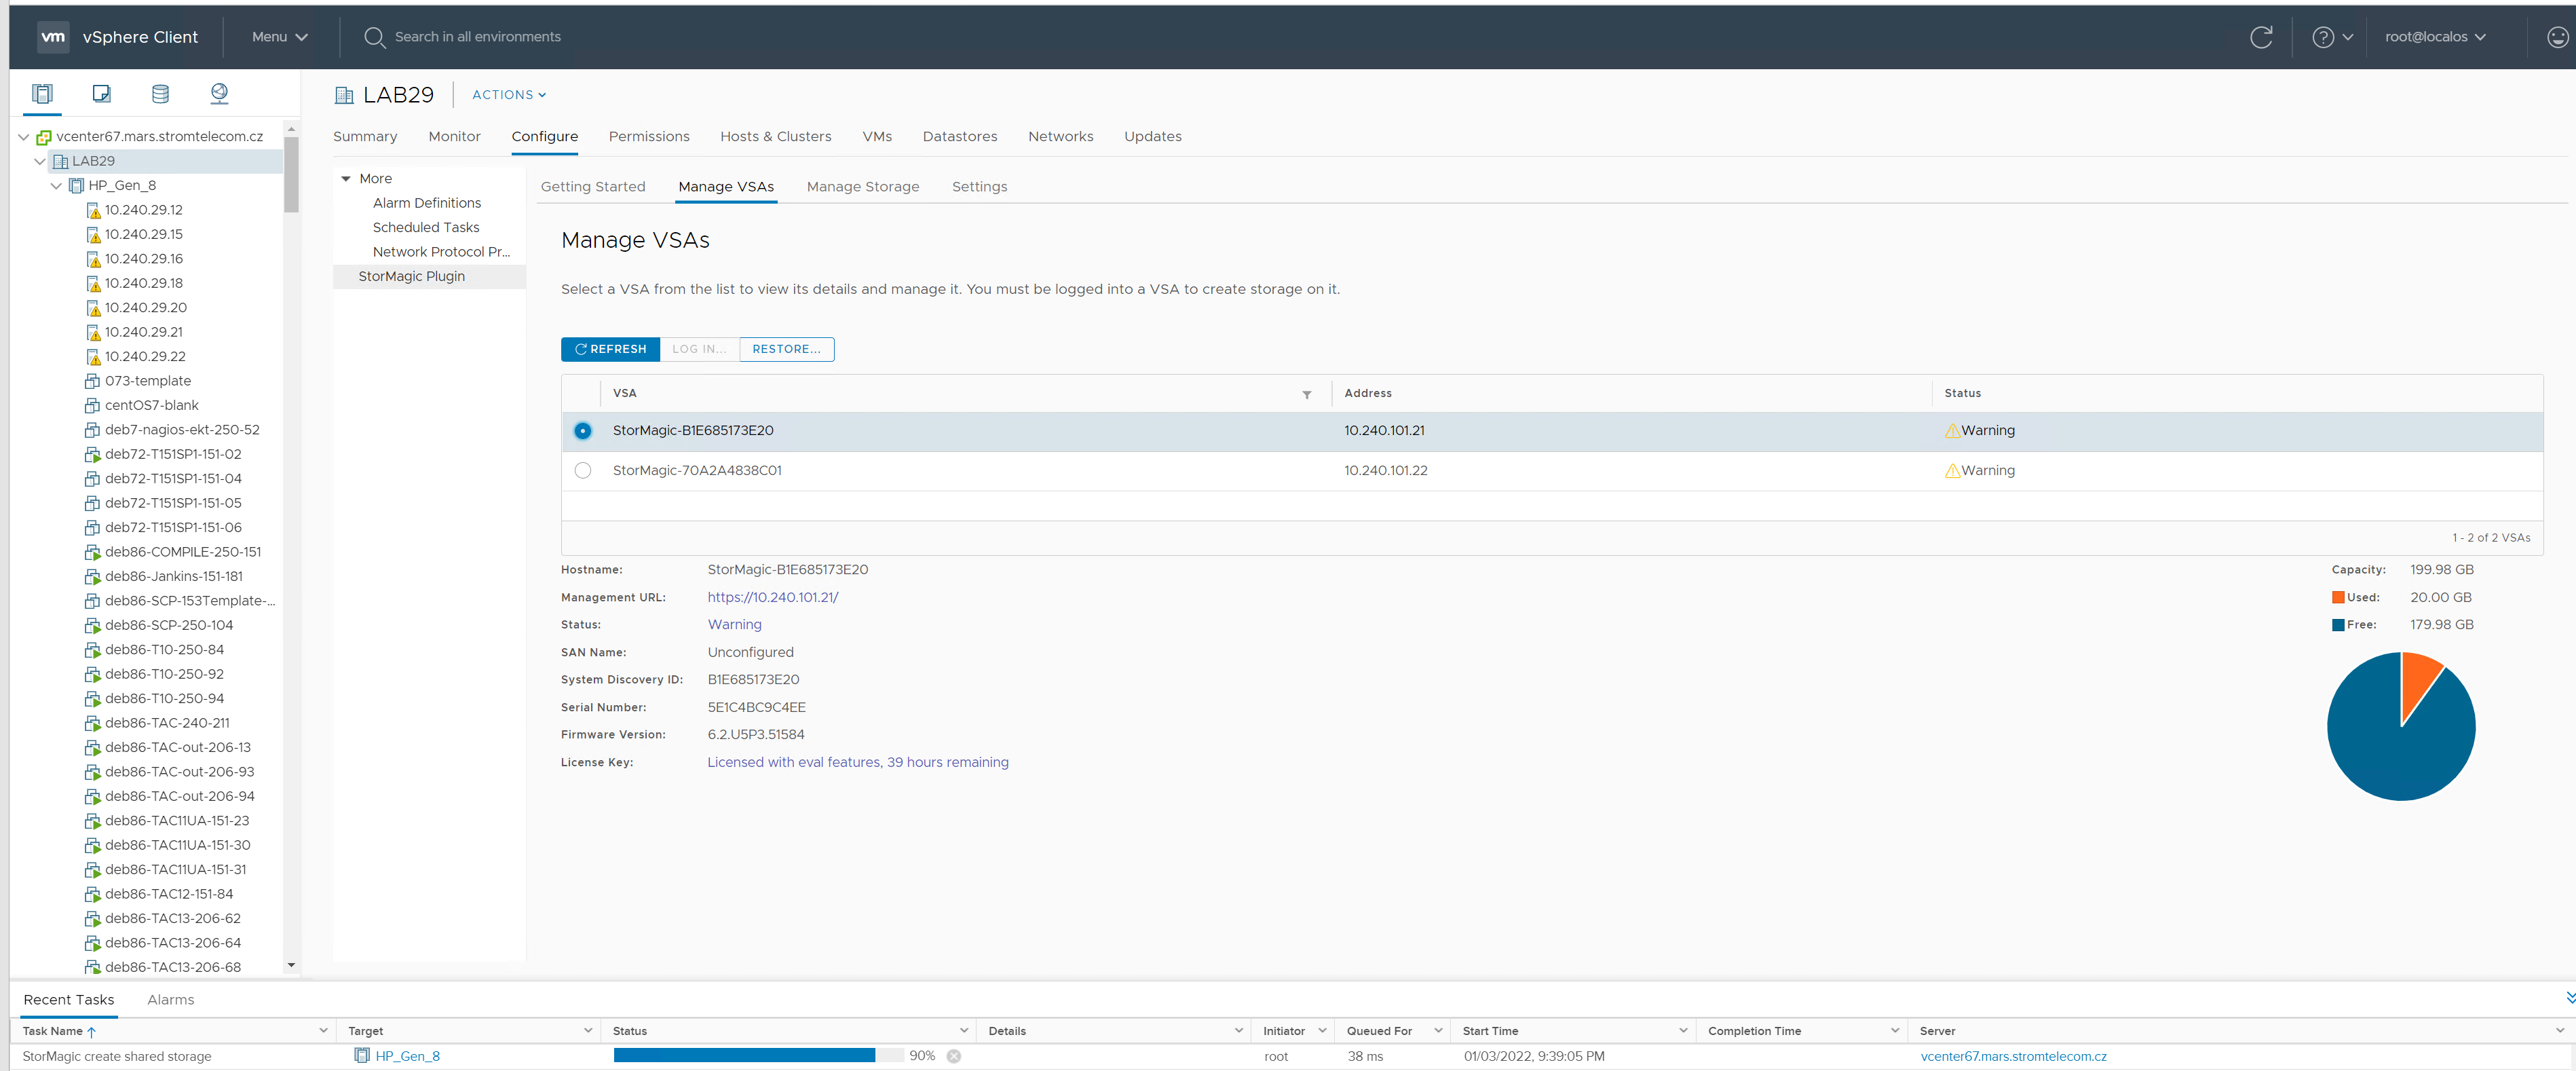Click the vcenter67 server icon in tree
Screen dimensions: 2576x1071
pyautogui.click(x=44, y=137)
